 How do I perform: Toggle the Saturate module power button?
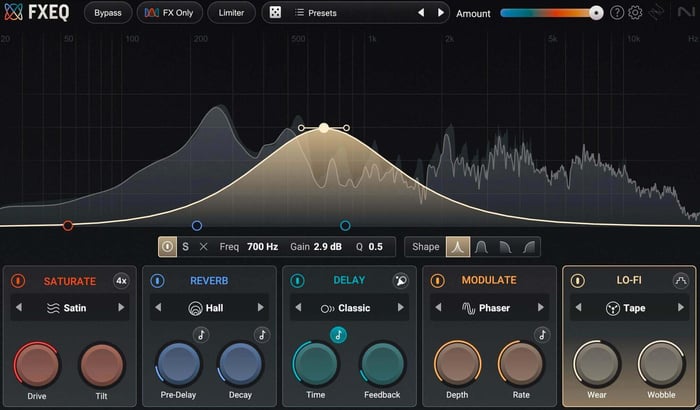pyautogui.click(x=18, y=281)
